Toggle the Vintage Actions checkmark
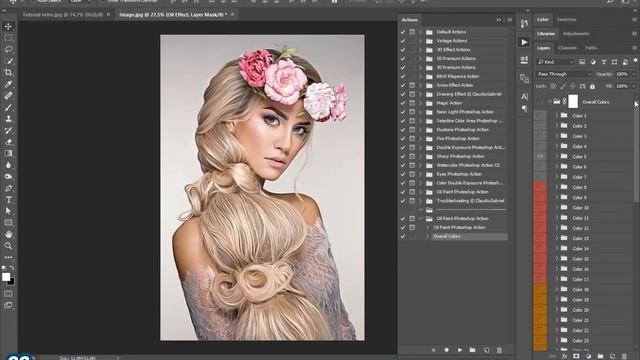Screen dimensions: 640x360 (403, 41)
